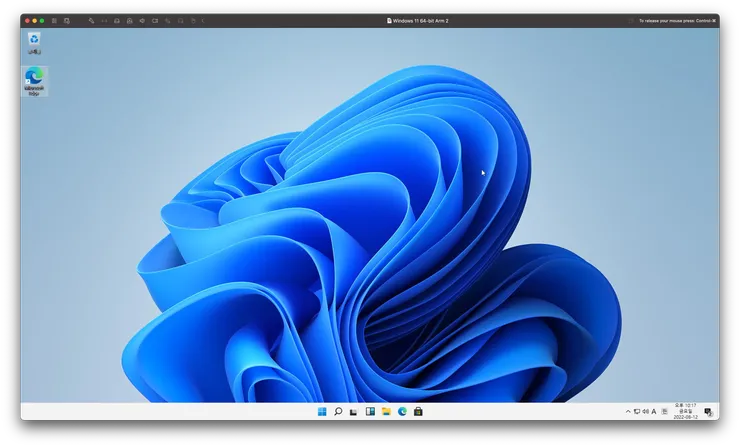The height and width of the screenshot is (447, 740).
Task: Click the network adapter arrows icon
Action: point(104,21)
